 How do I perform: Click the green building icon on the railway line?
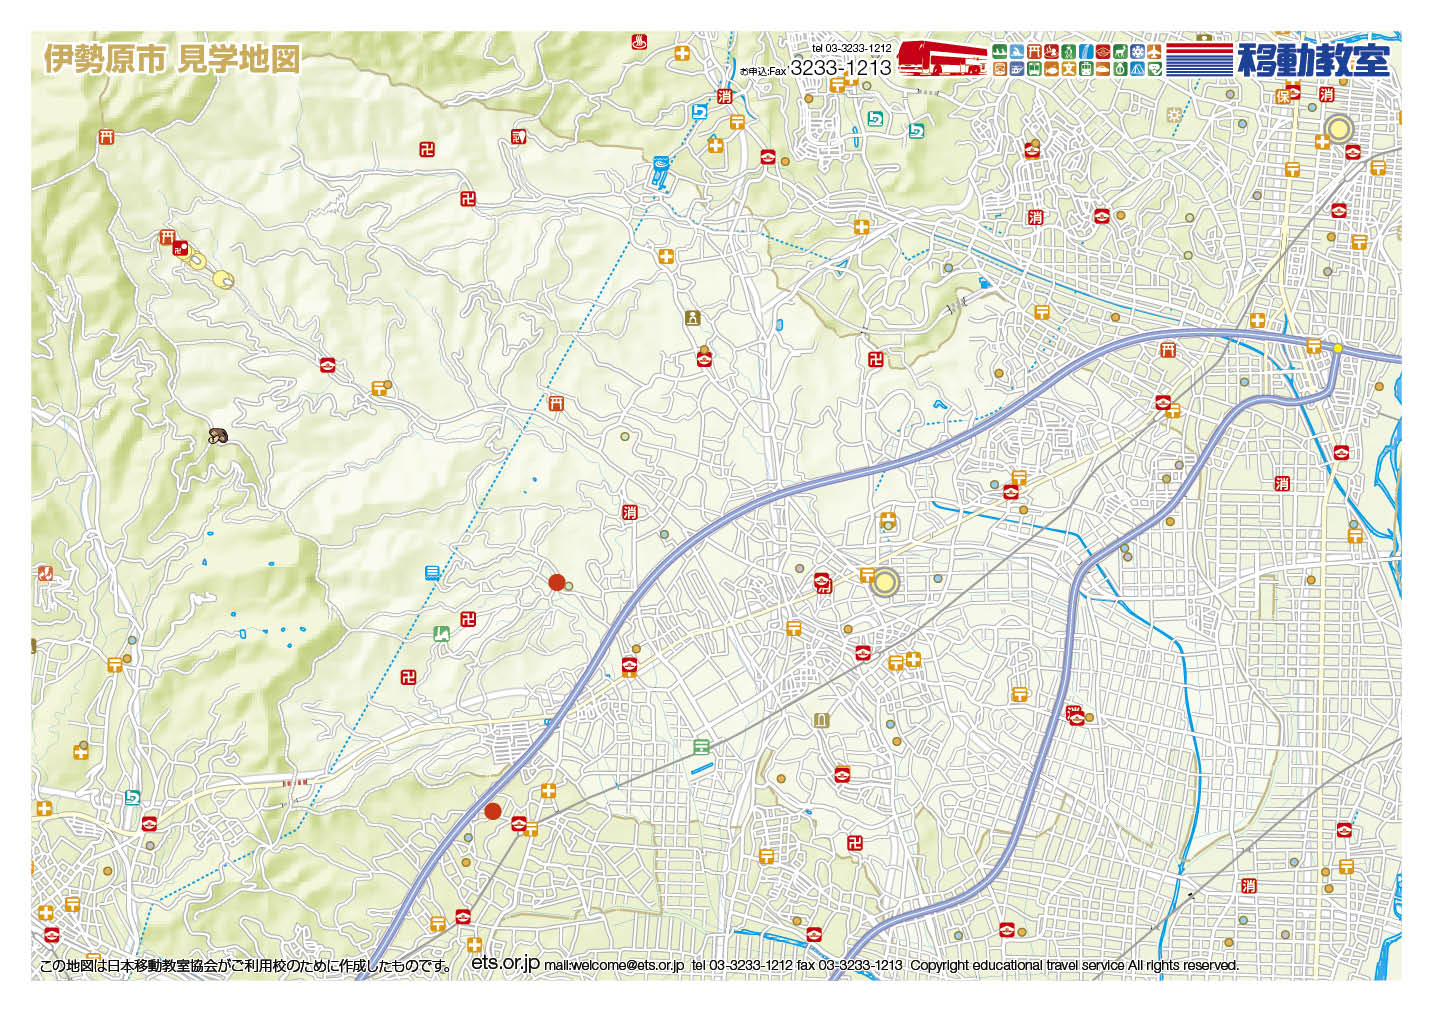click(x=701, y=746)
